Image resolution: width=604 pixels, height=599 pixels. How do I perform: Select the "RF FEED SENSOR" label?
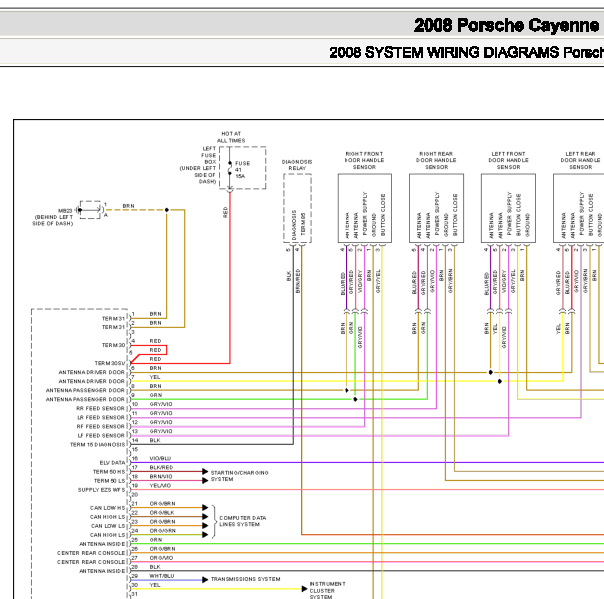100,426
